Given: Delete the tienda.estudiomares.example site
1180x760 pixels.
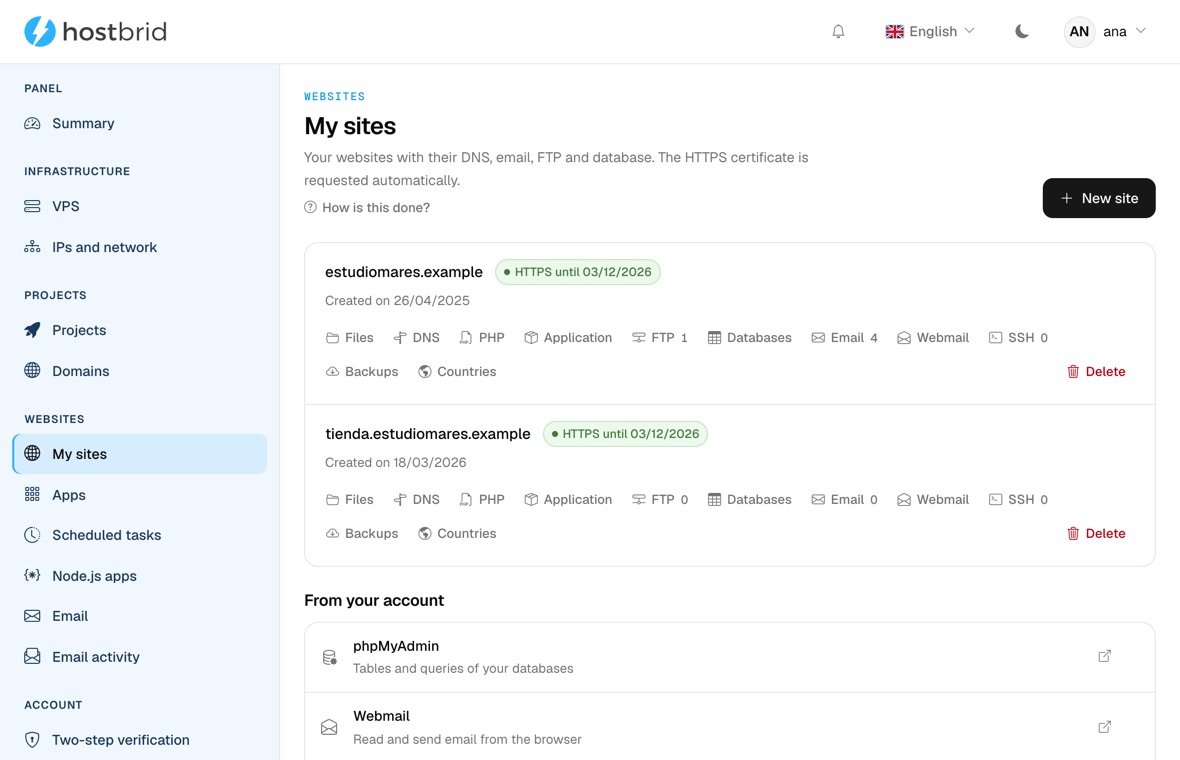Looking at the screenshot, I should 1096,534.
